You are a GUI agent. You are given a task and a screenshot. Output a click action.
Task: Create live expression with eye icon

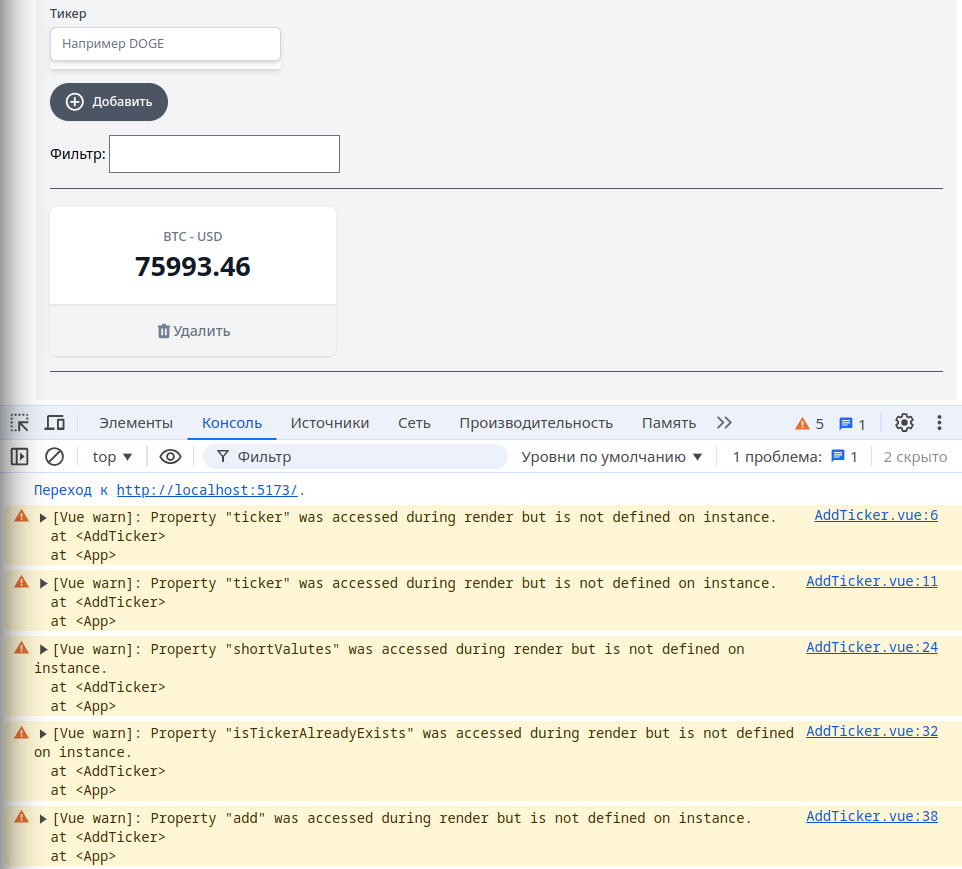[171, 457]
